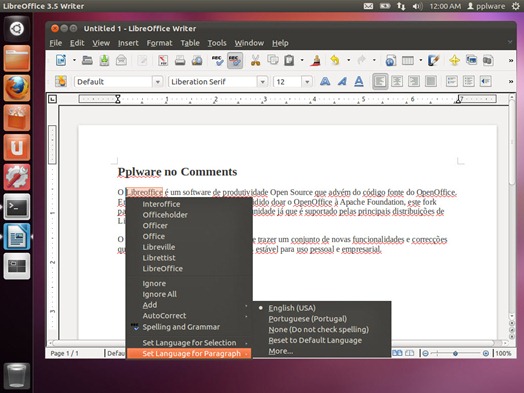524x393 pixels.
Task: Open a file with the Open folder icon
Action: [x=87, y=60]
